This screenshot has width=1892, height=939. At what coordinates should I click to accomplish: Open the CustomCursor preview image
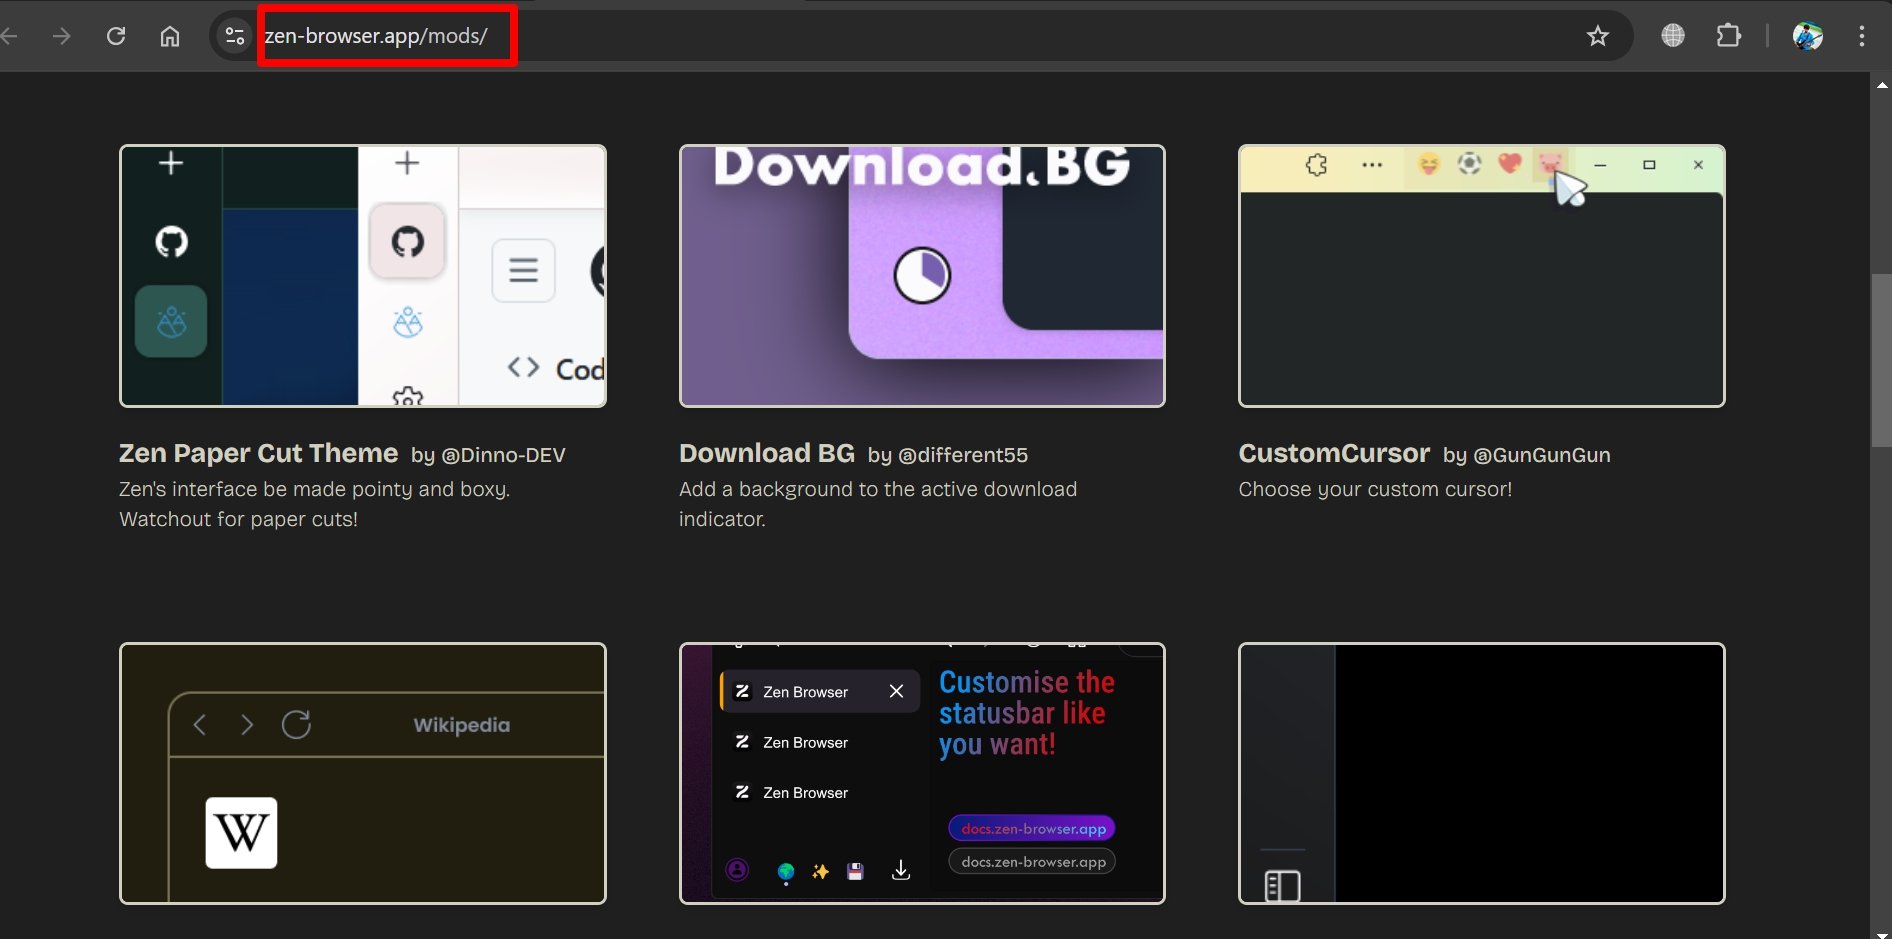(1482, 276)
